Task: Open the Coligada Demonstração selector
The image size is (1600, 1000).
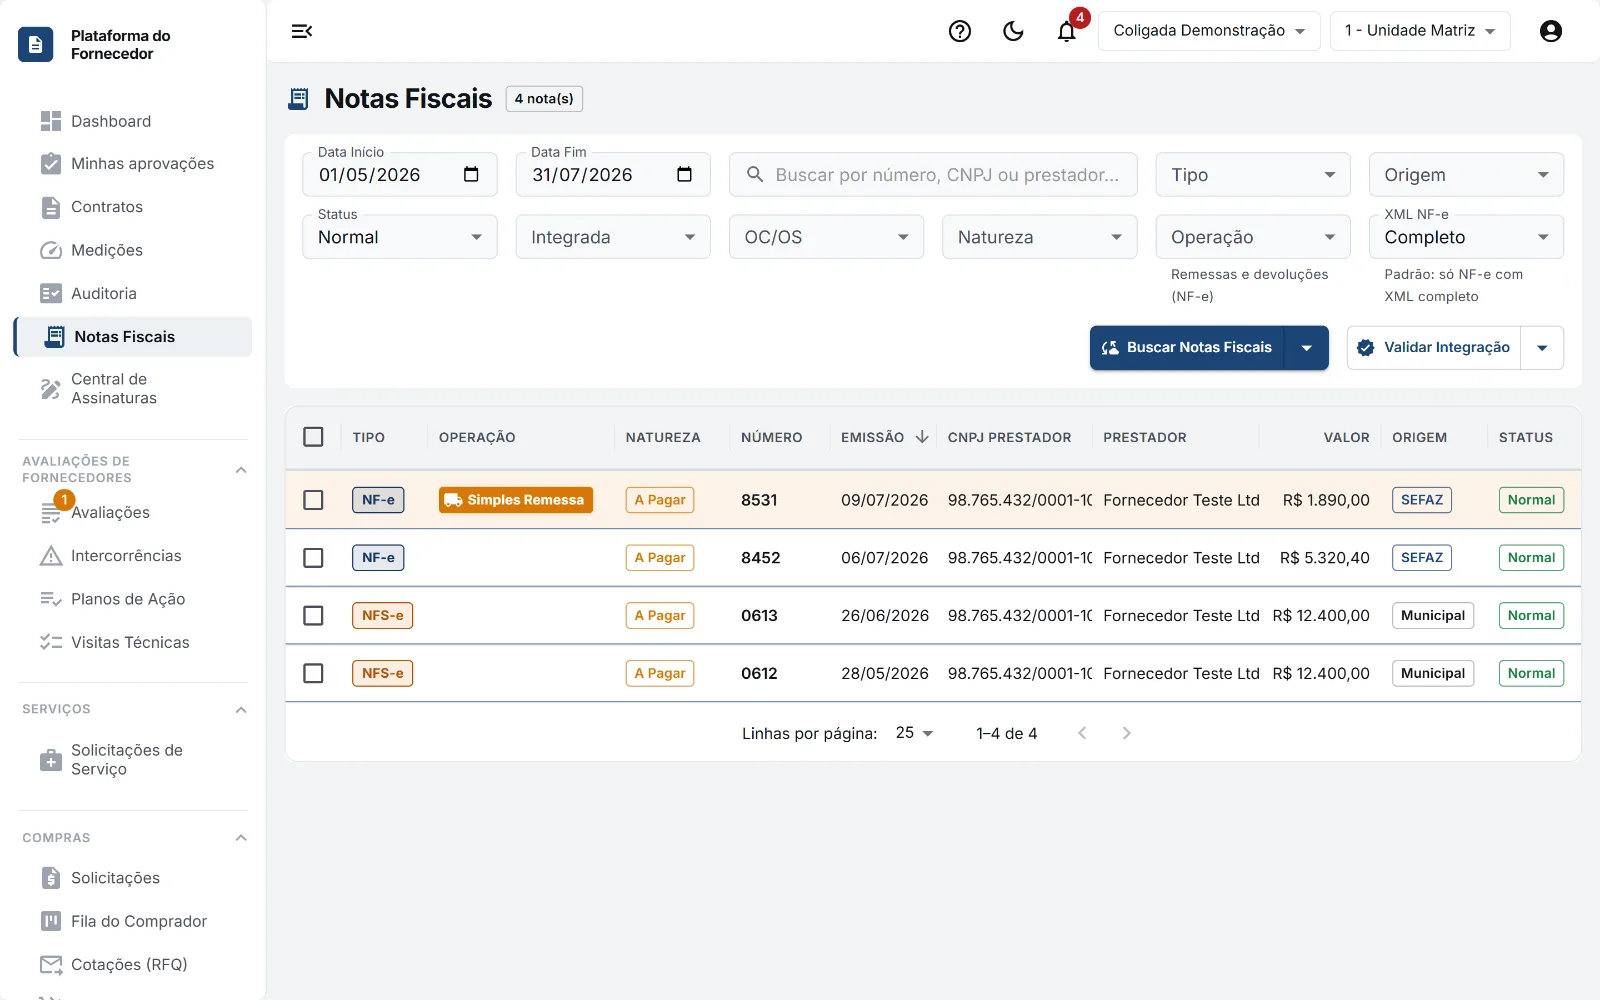Action: (x=1209, y=31)
